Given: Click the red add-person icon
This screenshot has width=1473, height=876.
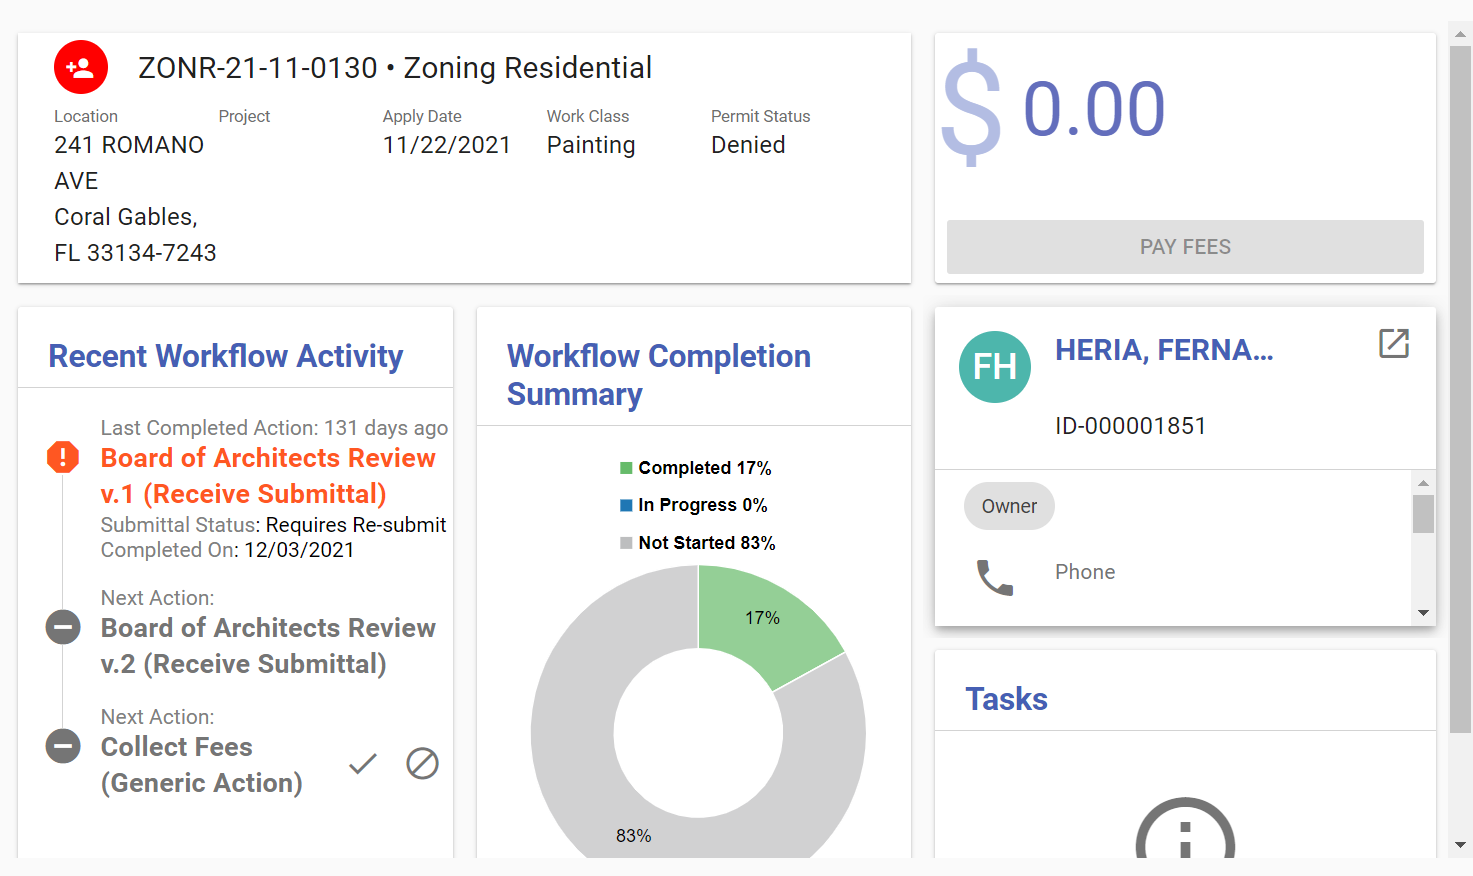Looking at the screenshot, I should coord(80,67).
